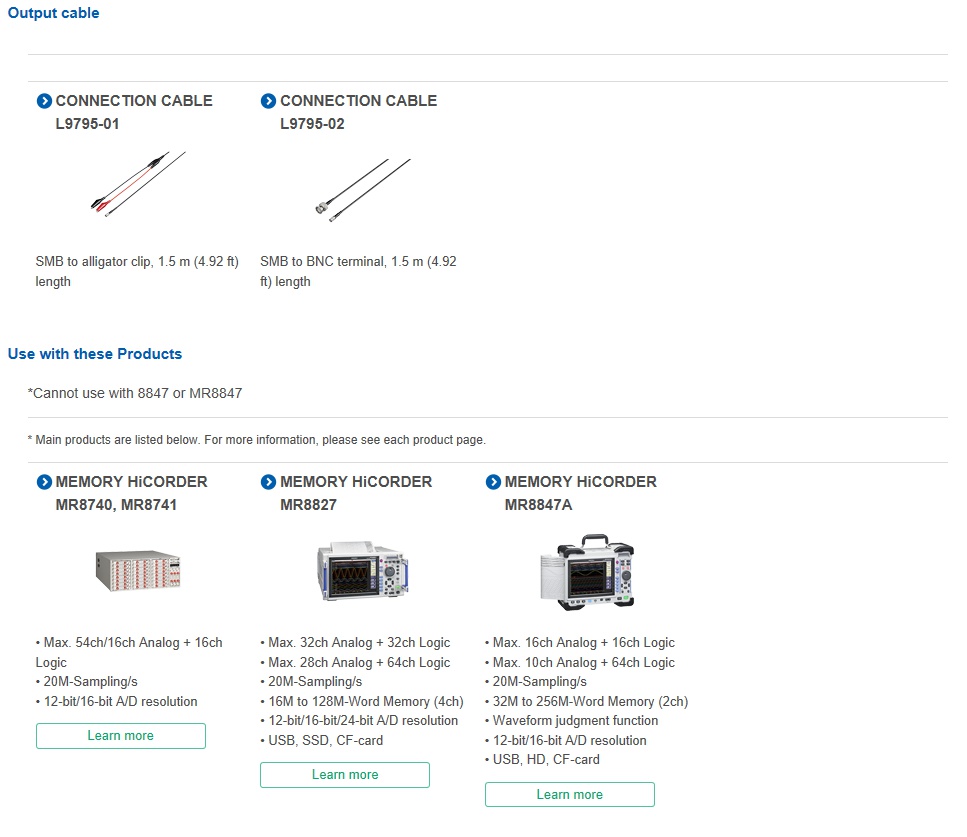
Task: Click arrow icon beside Connection Cable L9795-02
Action: click(268, 101)
